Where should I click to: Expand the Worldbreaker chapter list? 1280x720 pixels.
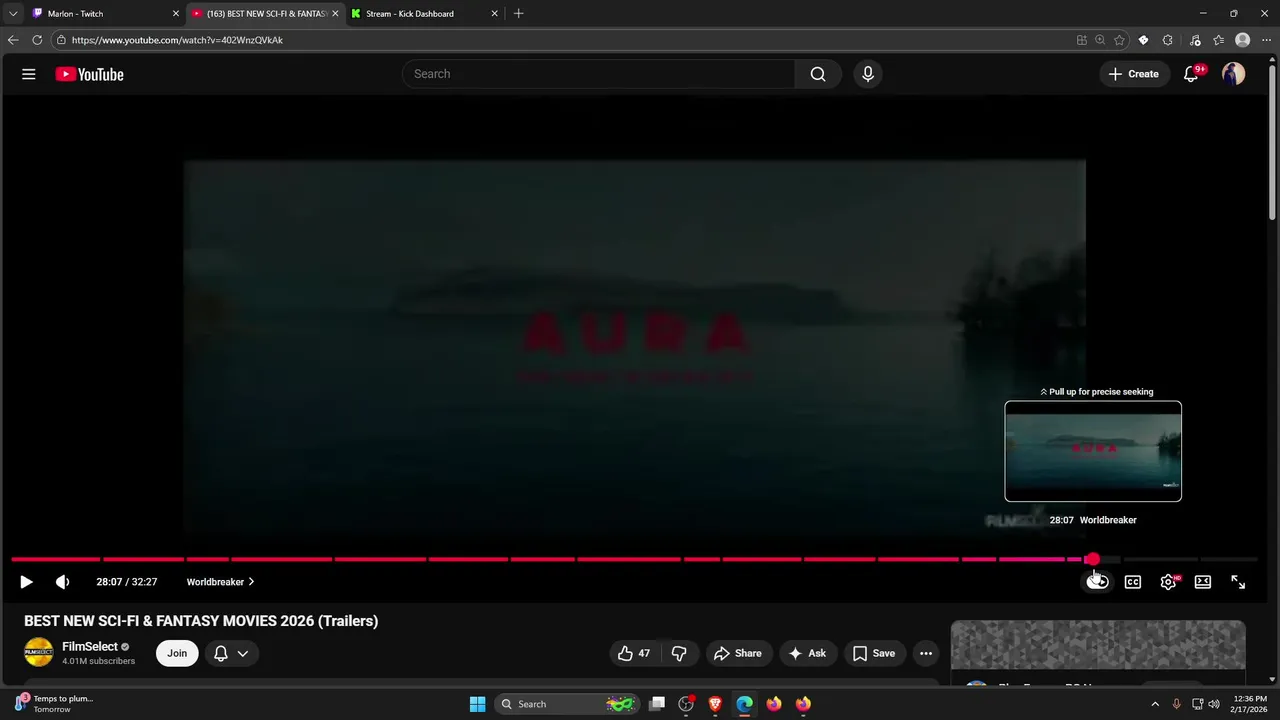point(220,582)
